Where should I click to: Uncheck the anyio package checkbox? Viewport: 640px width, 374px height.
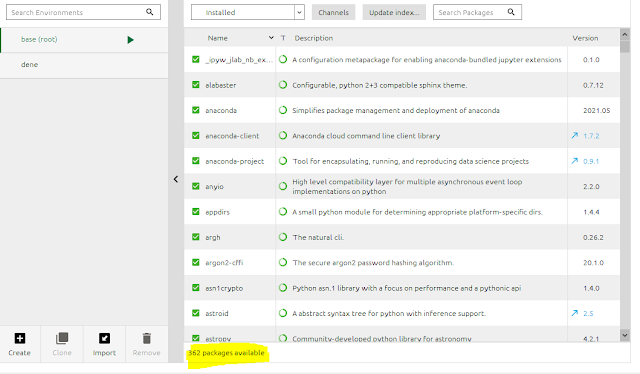pos(196,186)
